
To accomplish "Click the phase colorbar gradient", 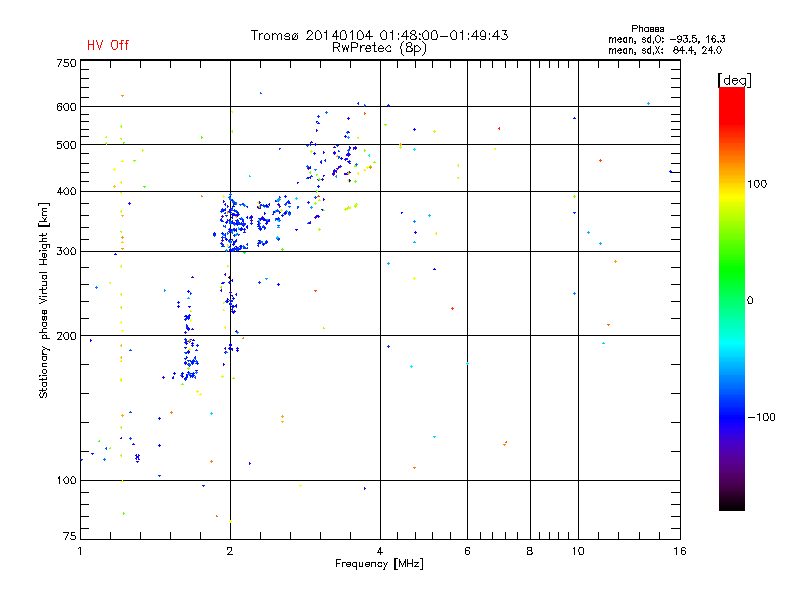I will click(x=732, y=298).
